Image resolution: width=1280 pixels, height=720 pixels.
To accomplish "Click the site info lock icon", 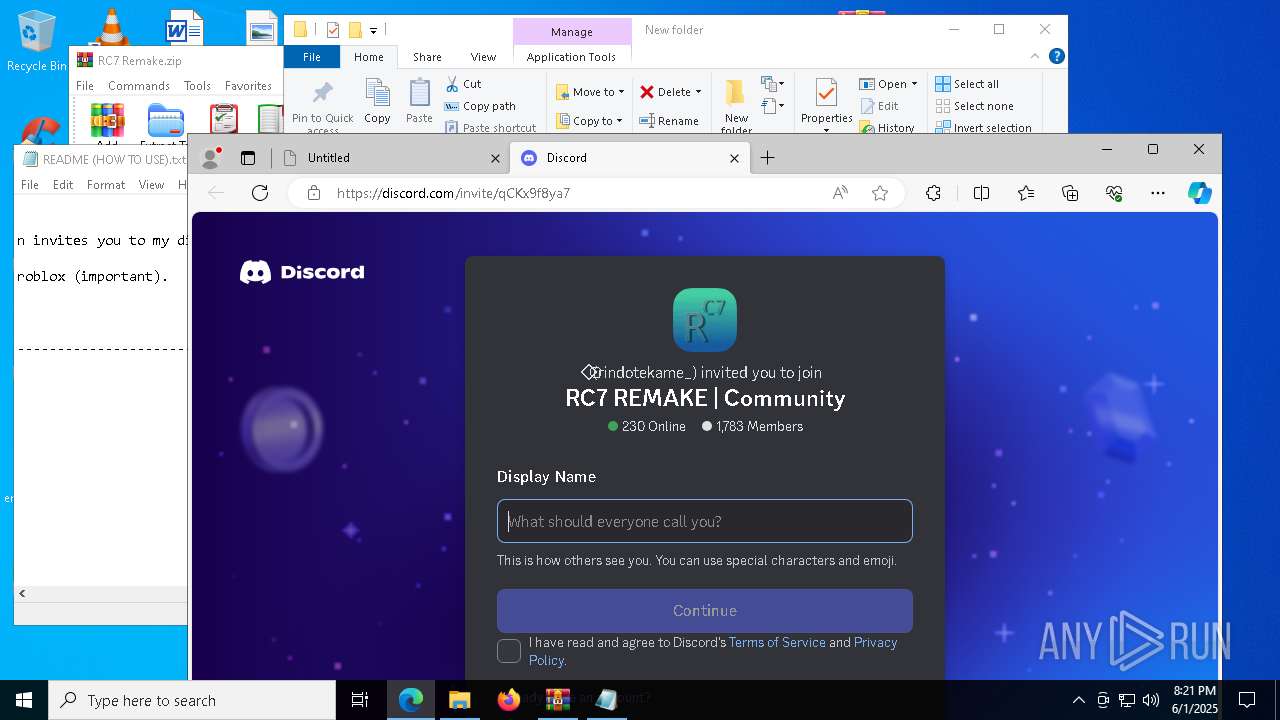I will tap(314, 193).
